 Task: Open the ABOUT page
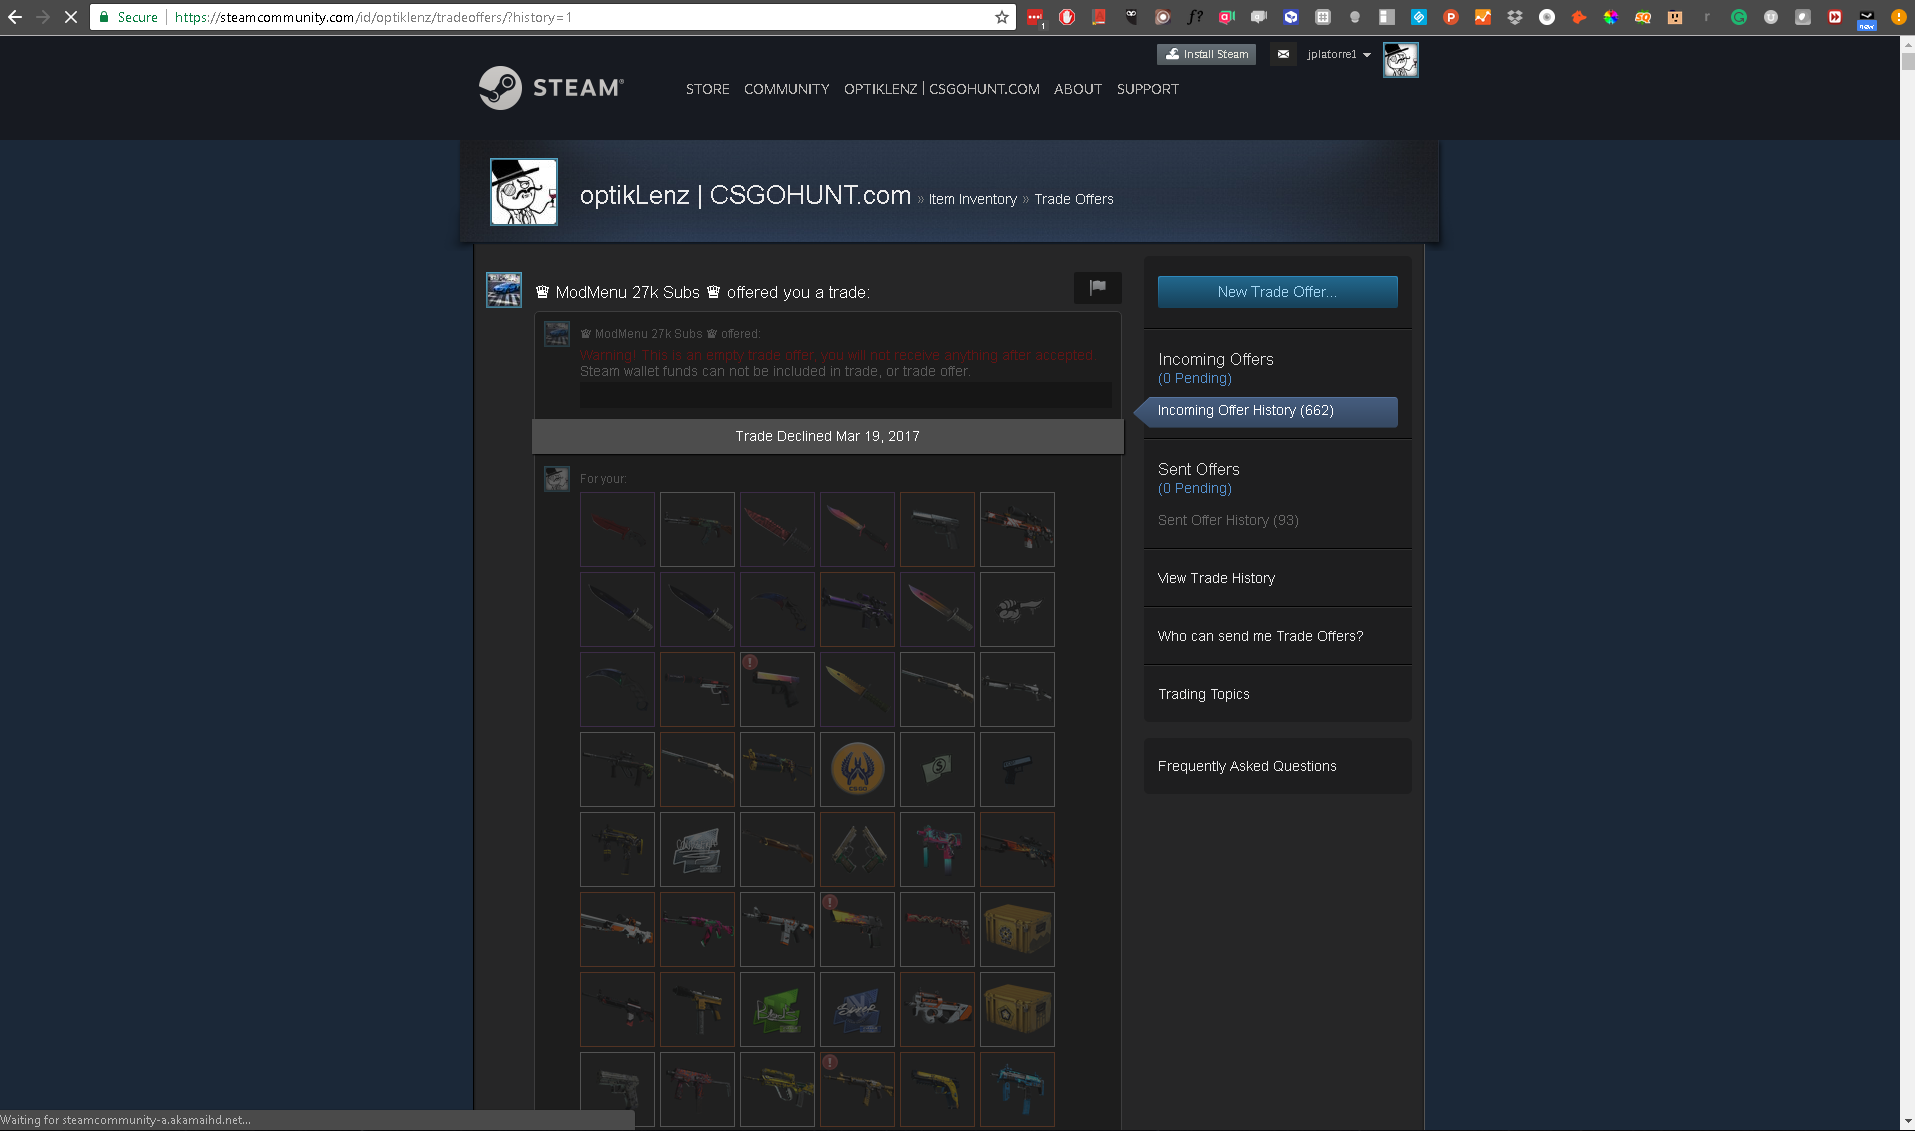tap(1078, 89)
